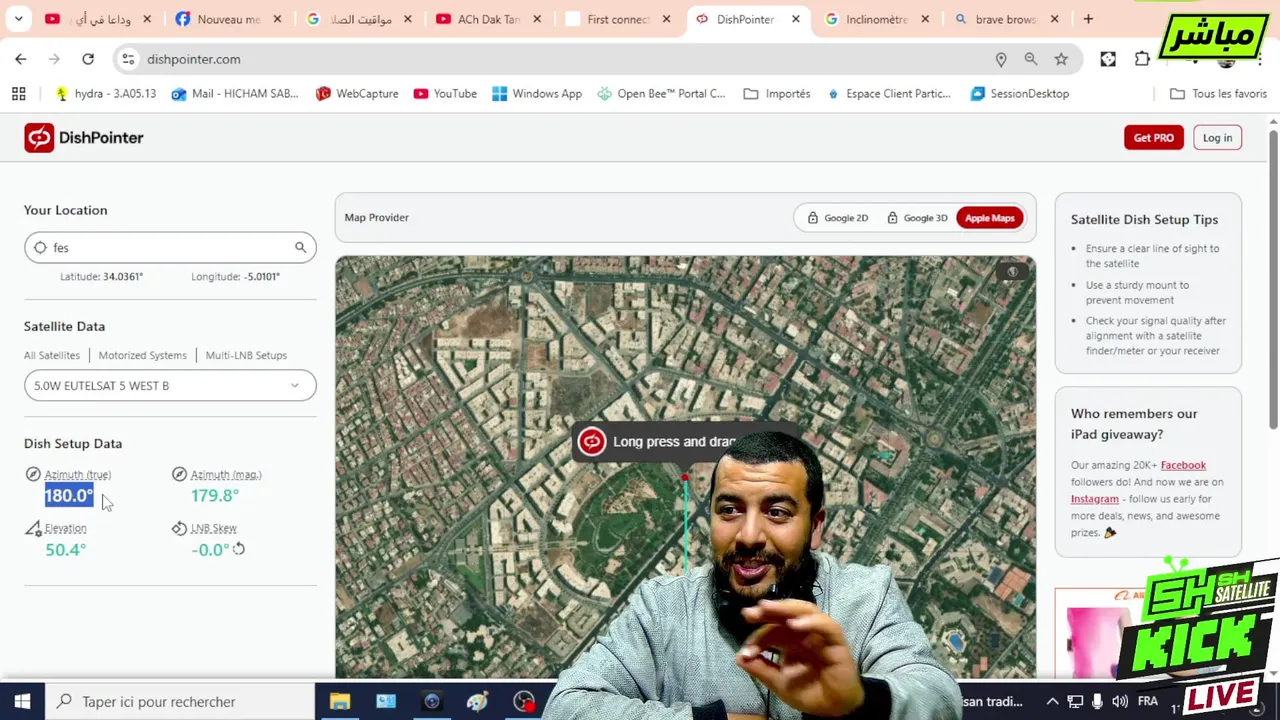Viewport: 1280px width, 720px height.
Task: Open the Apps grid in bookmarks bar
Action: [x=18, y=93]
